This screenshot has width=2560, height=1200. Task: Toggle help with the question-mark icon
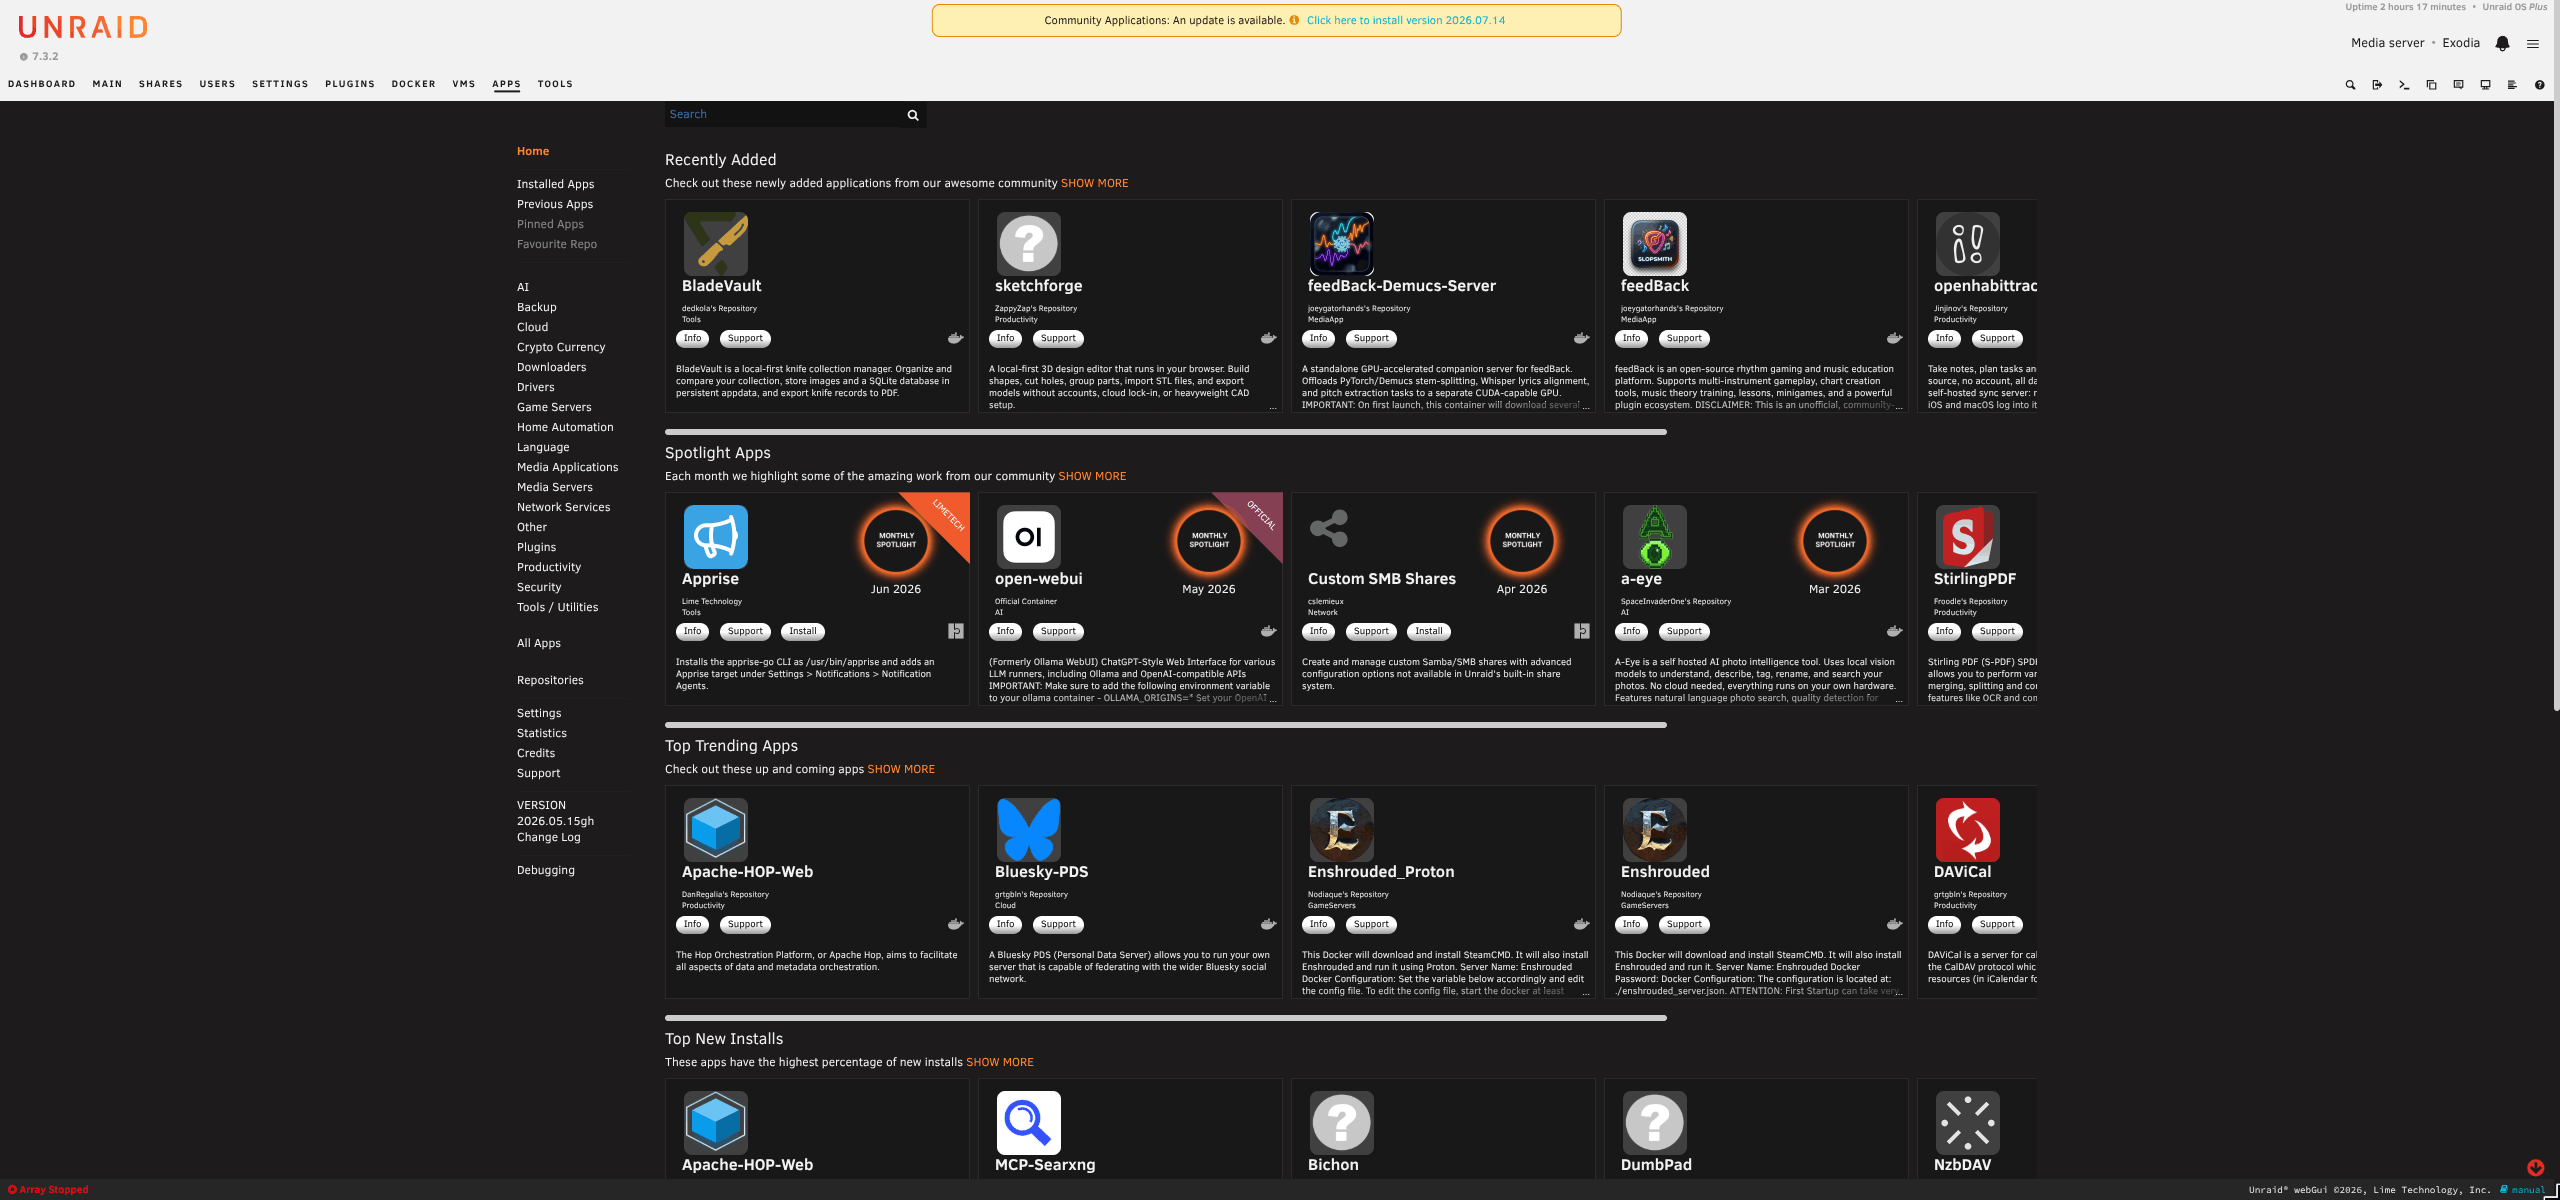coord(2539,85)
